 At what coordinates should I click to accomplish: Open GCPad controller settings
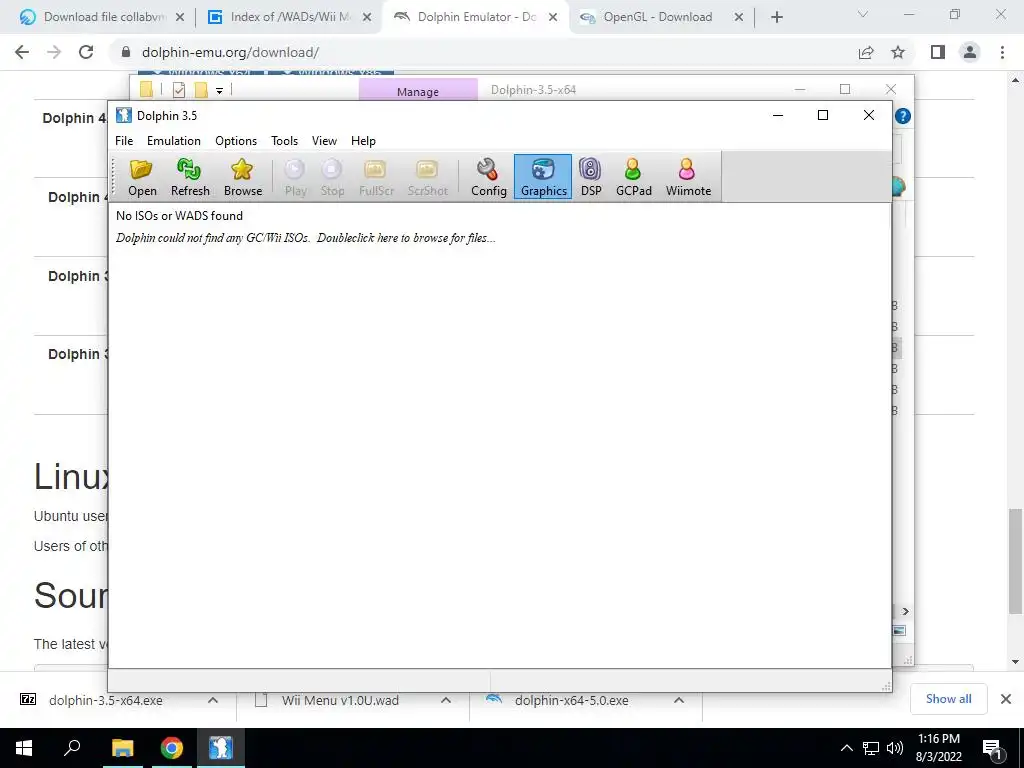click(633, 177)
